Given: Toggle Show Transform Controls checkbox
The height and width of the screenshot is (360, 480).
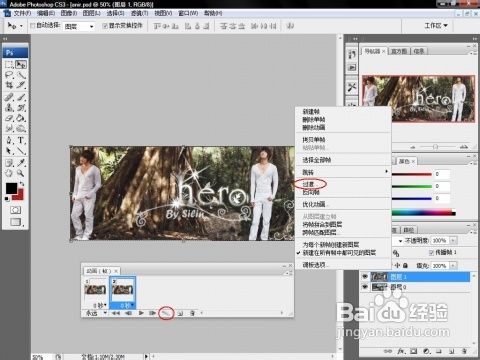Looking at the screenshot, I should click(x=105, y=25).
